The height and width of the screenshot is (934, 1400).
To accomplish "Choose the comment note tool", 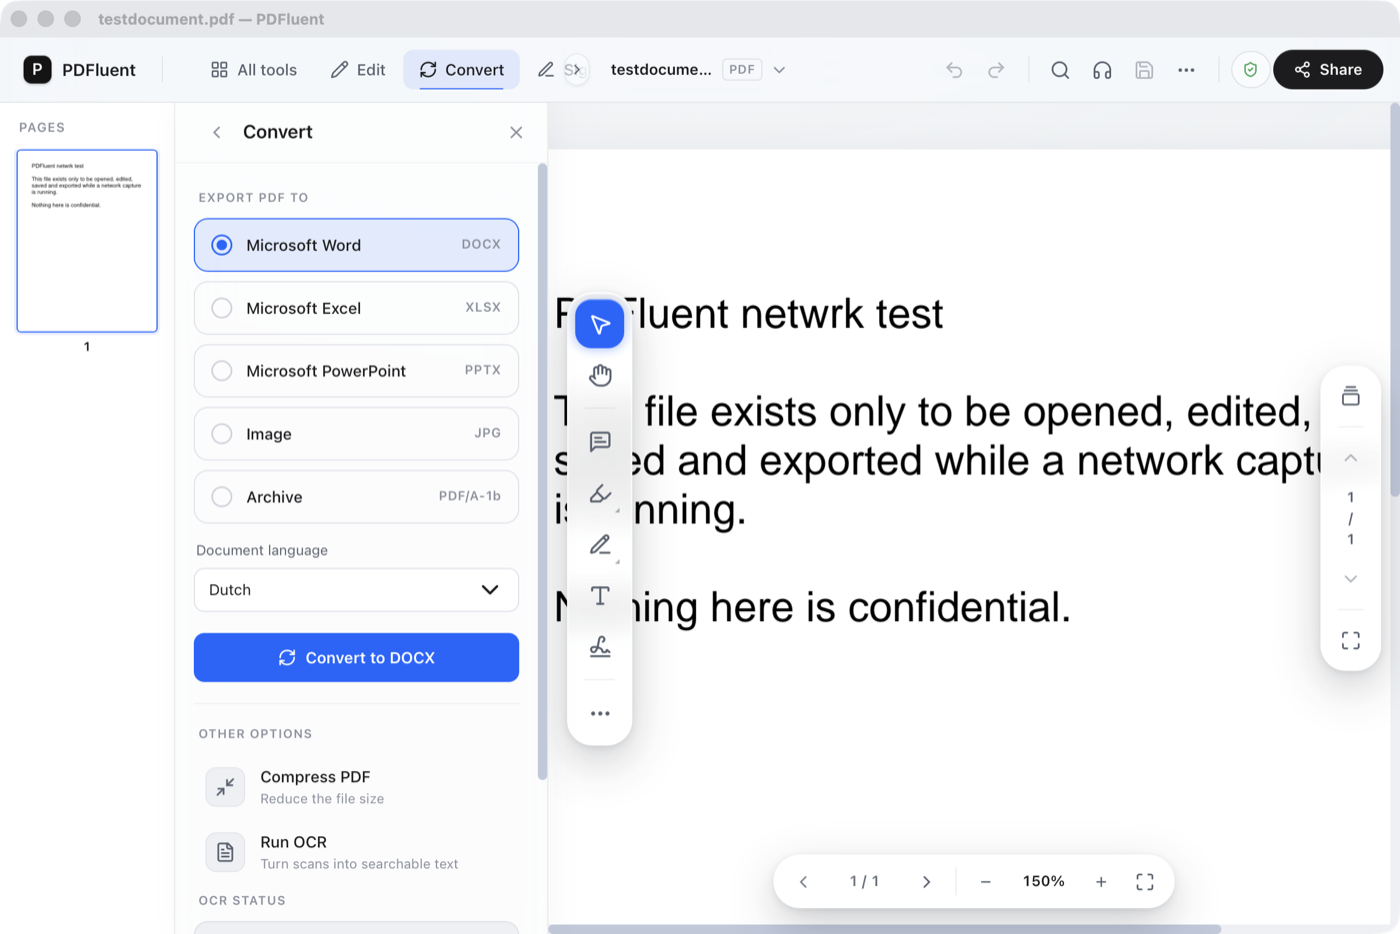I will click(x=600, y=442).
